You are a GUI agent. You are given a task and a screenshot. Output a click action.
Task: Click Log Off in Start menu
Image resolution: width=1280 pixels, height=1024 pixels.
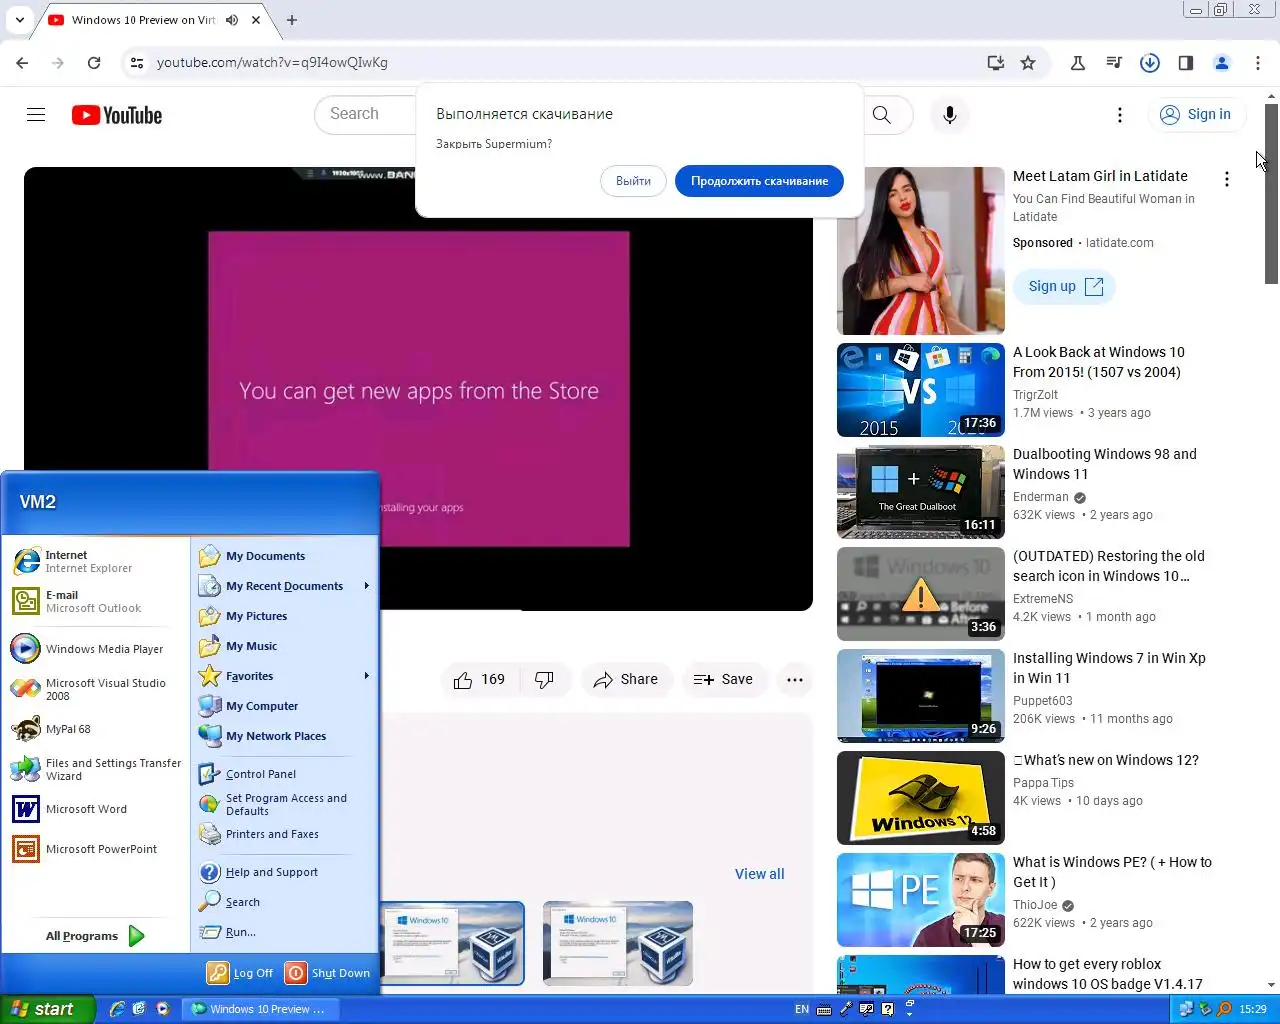point(240,973)
